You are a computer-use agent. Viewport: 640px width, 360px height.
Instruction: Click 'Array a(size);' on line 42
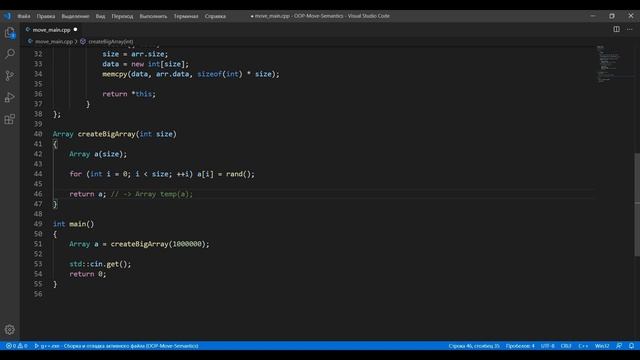click(98, 154)
